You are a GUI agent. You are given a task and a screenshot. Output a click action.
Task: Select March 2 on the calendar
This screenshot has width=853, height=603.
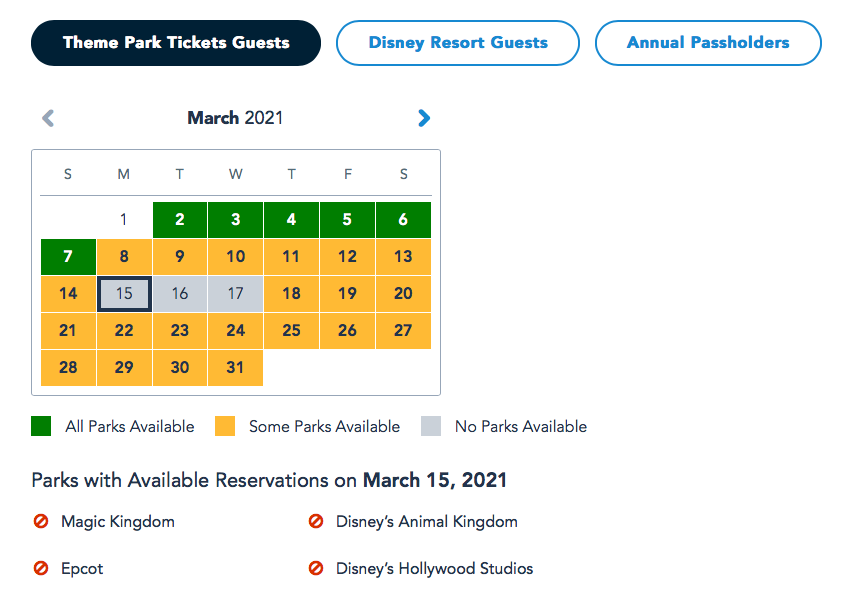coord(180,220)
